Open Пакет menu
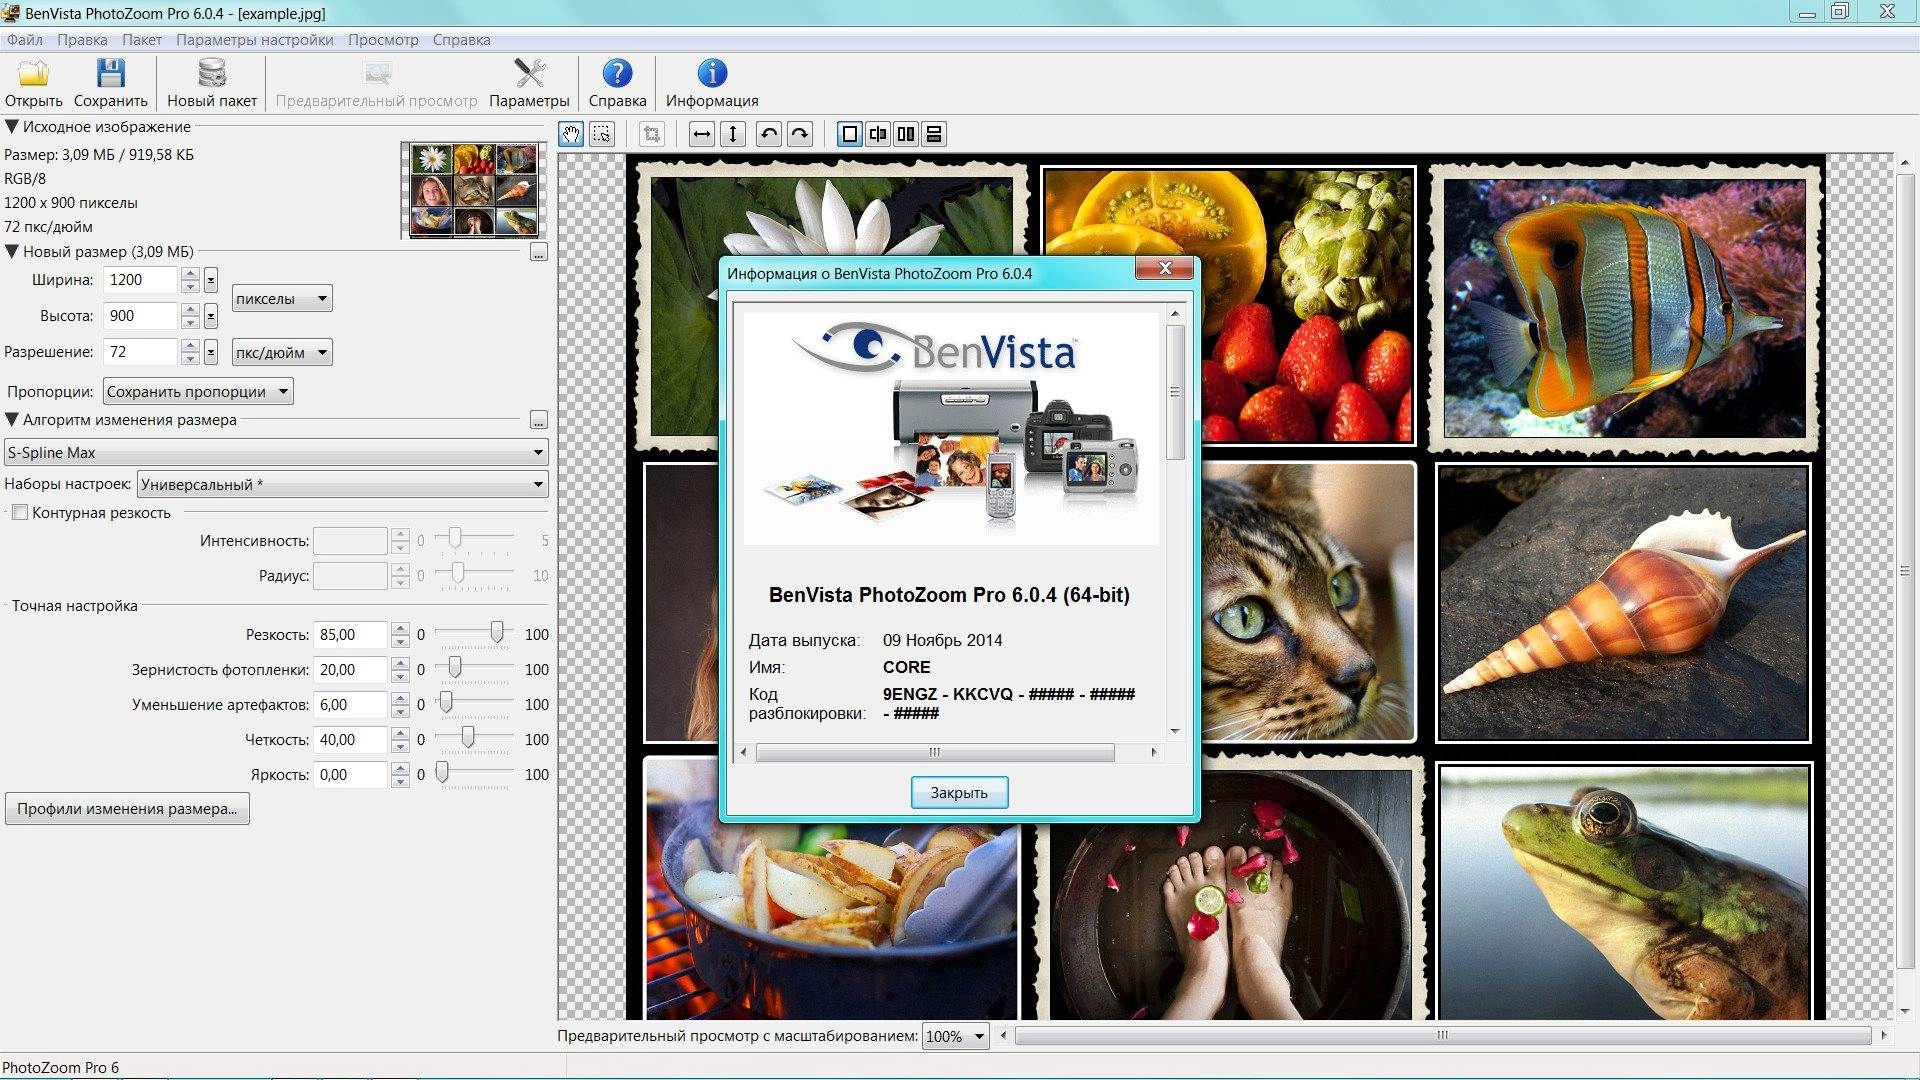The width and height of the screenshot is (1920, 1080). click(x=142, y=40)
